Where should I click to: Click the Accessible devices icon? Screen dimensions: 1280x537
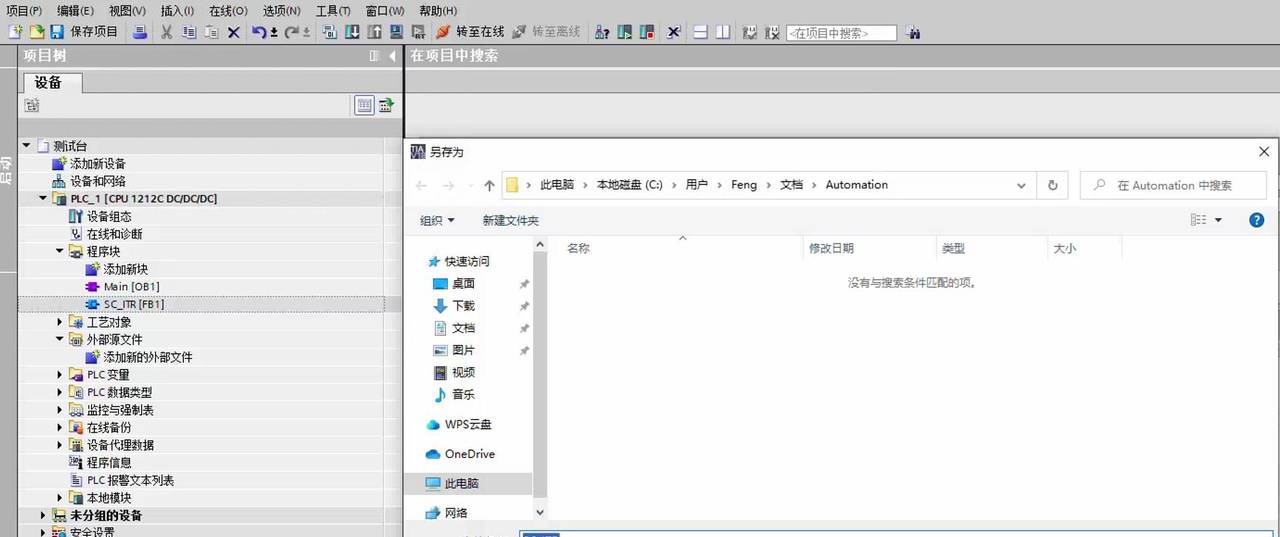click(603, 32)
